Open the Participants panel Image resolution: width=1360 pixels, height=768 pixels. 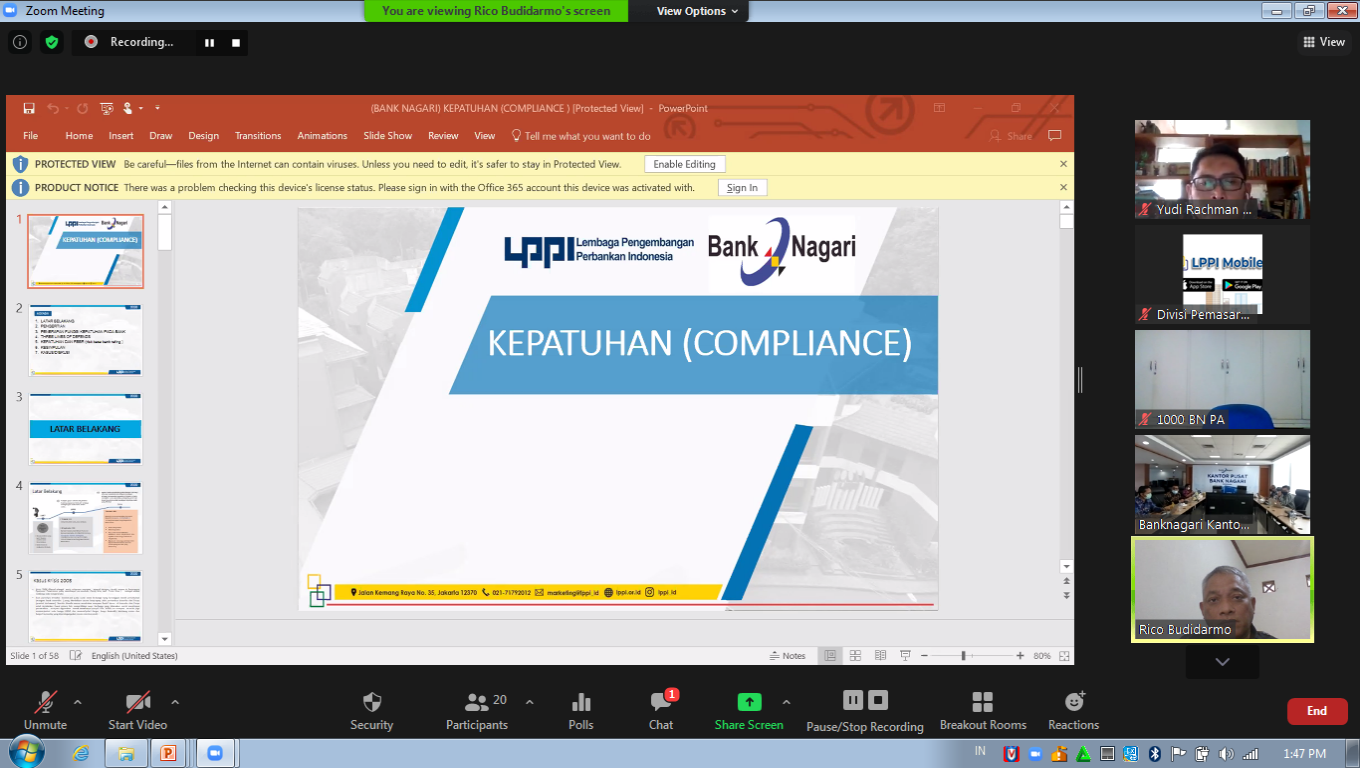pyautogui.click(x=477, y=711)
